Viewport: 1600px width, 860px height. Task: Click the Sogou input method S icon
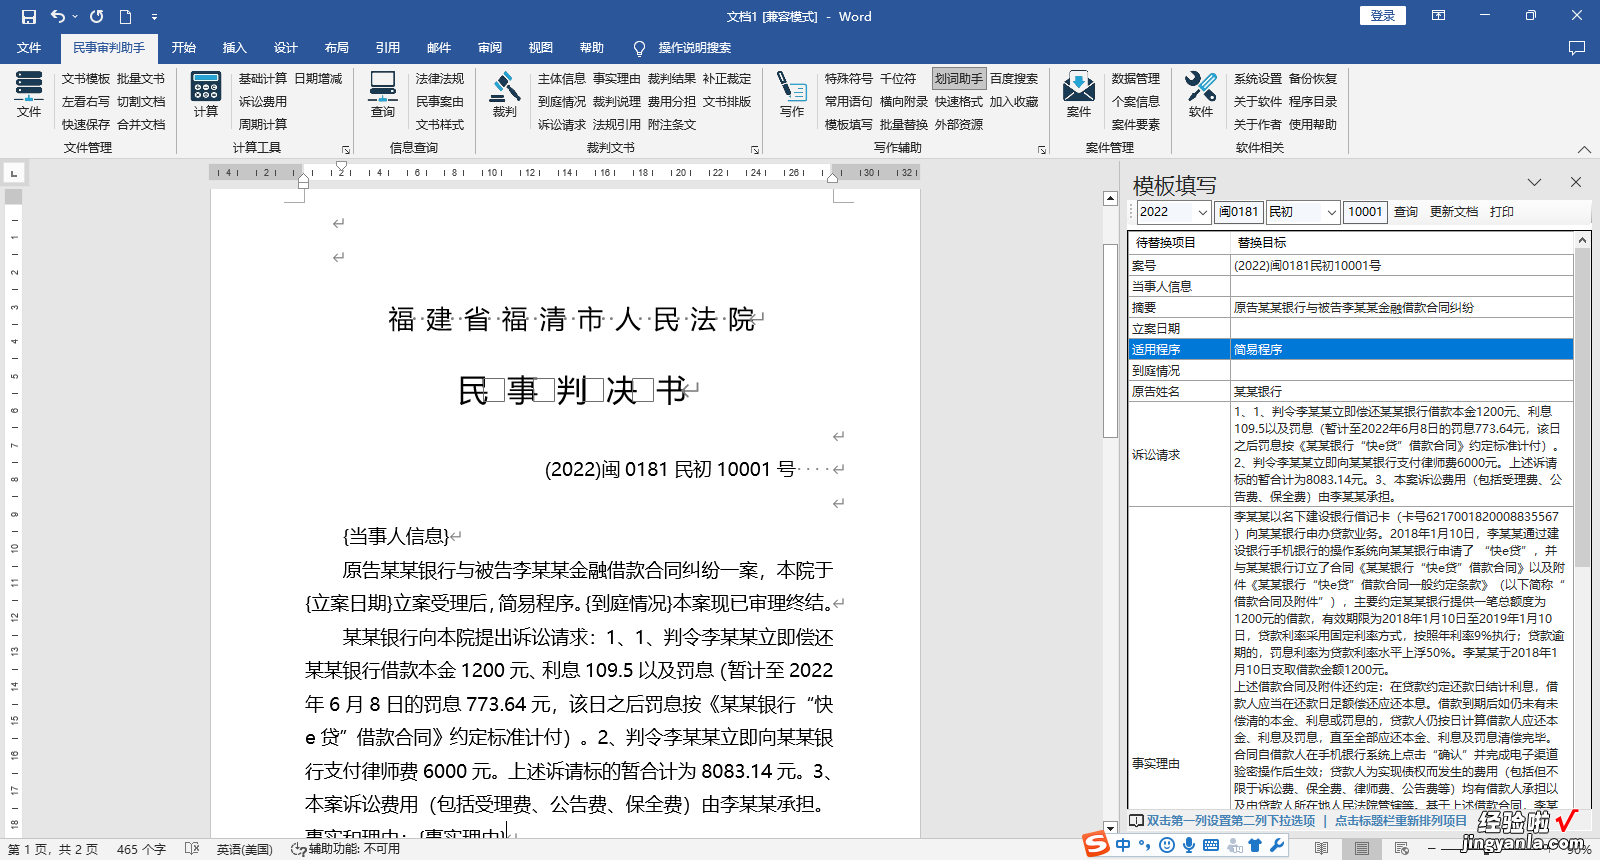click(x=1096, y=845)
